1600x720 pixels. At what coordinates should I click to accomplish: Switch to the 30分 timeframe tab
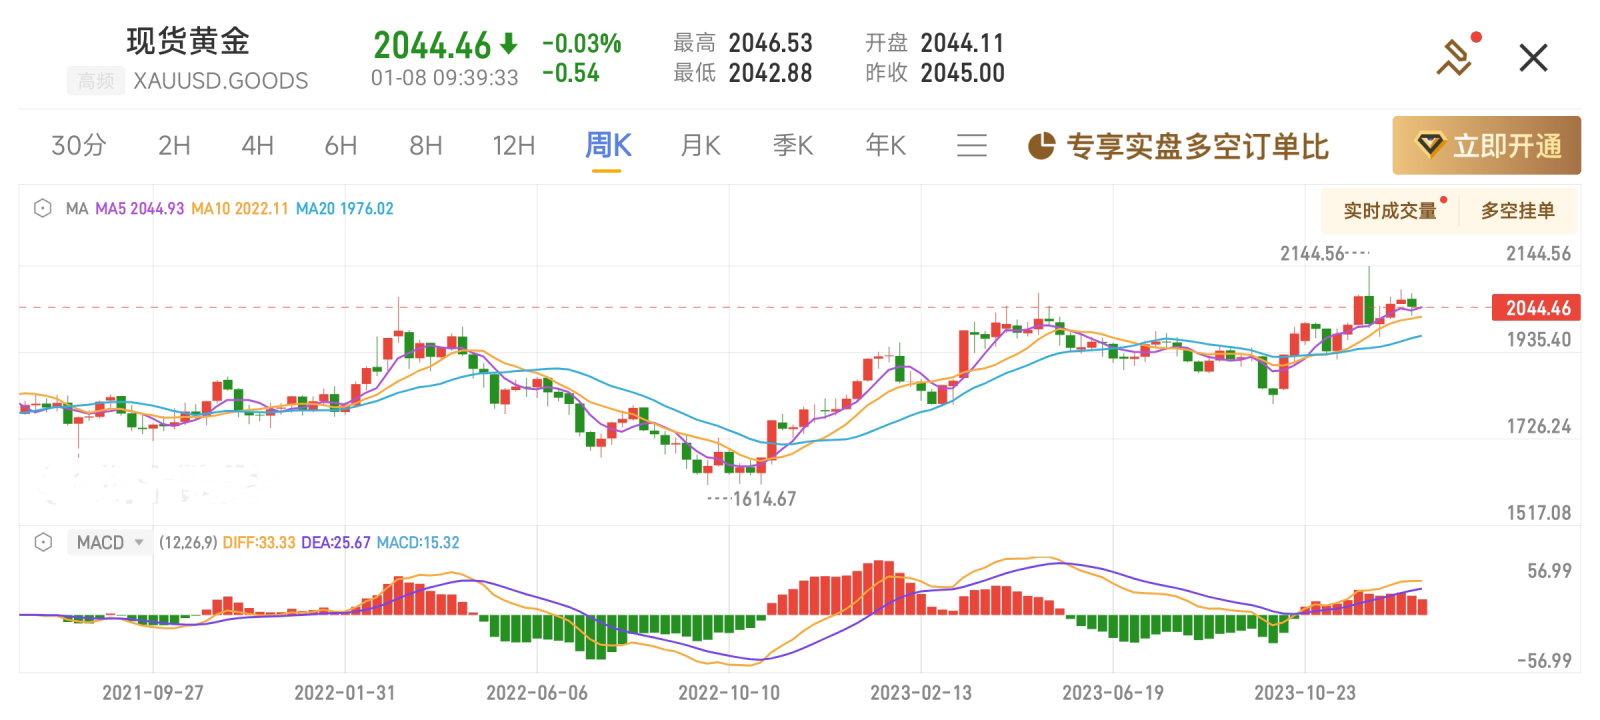(79, 146)
